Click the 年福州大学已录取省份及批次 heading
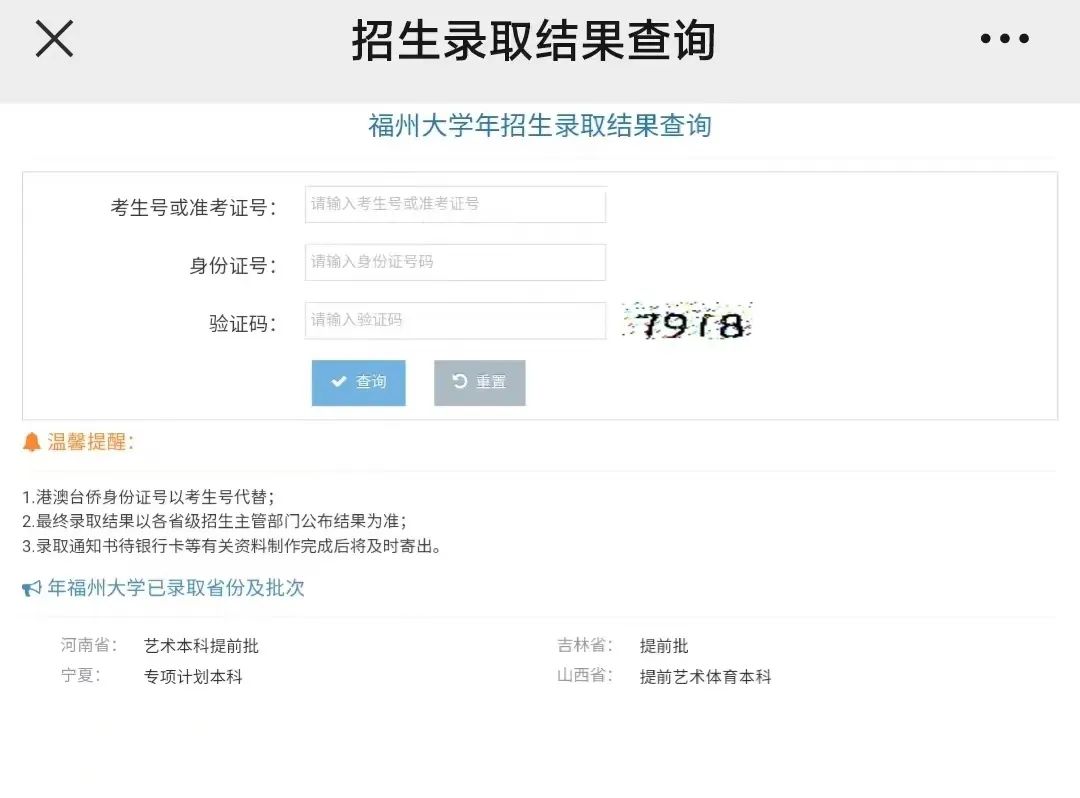Image resolution: width=1080 pixels, height=798 pixels. [x=176, y=588]
